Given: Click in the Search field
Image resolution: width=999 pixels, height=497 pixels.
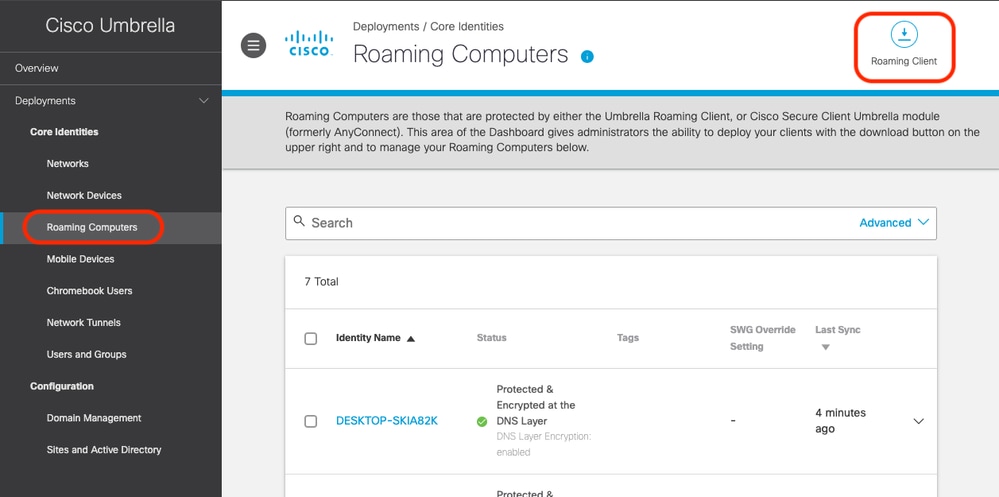Looking at the screenshot, I should [x=610, y=223].
